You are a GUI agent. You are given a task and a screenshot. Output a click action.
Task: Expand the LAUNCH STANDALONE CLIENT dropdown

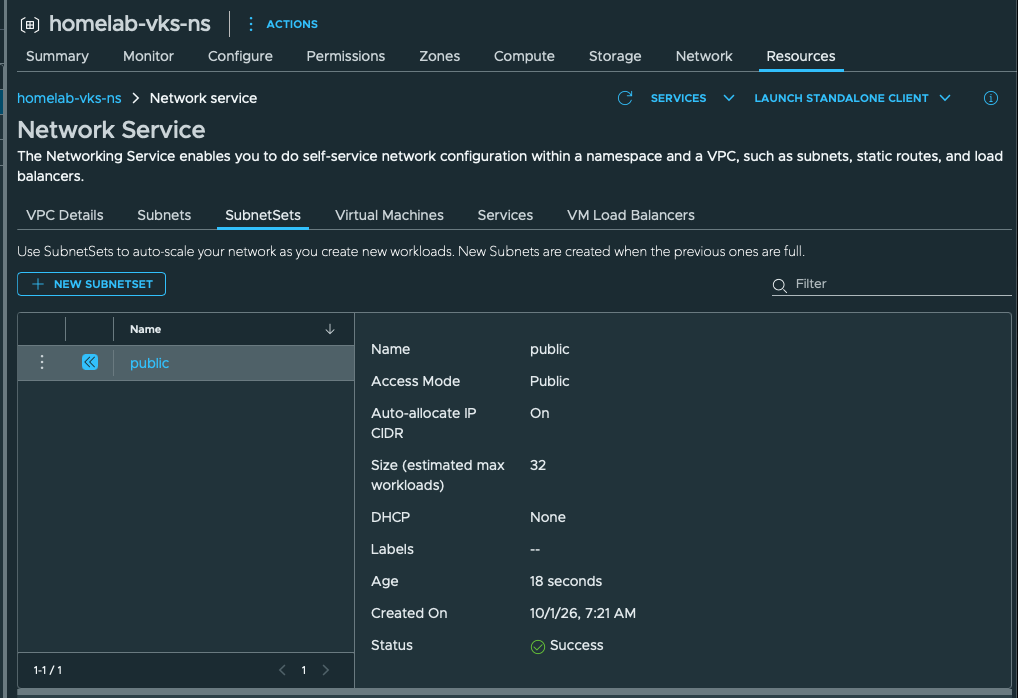[852, 98]
